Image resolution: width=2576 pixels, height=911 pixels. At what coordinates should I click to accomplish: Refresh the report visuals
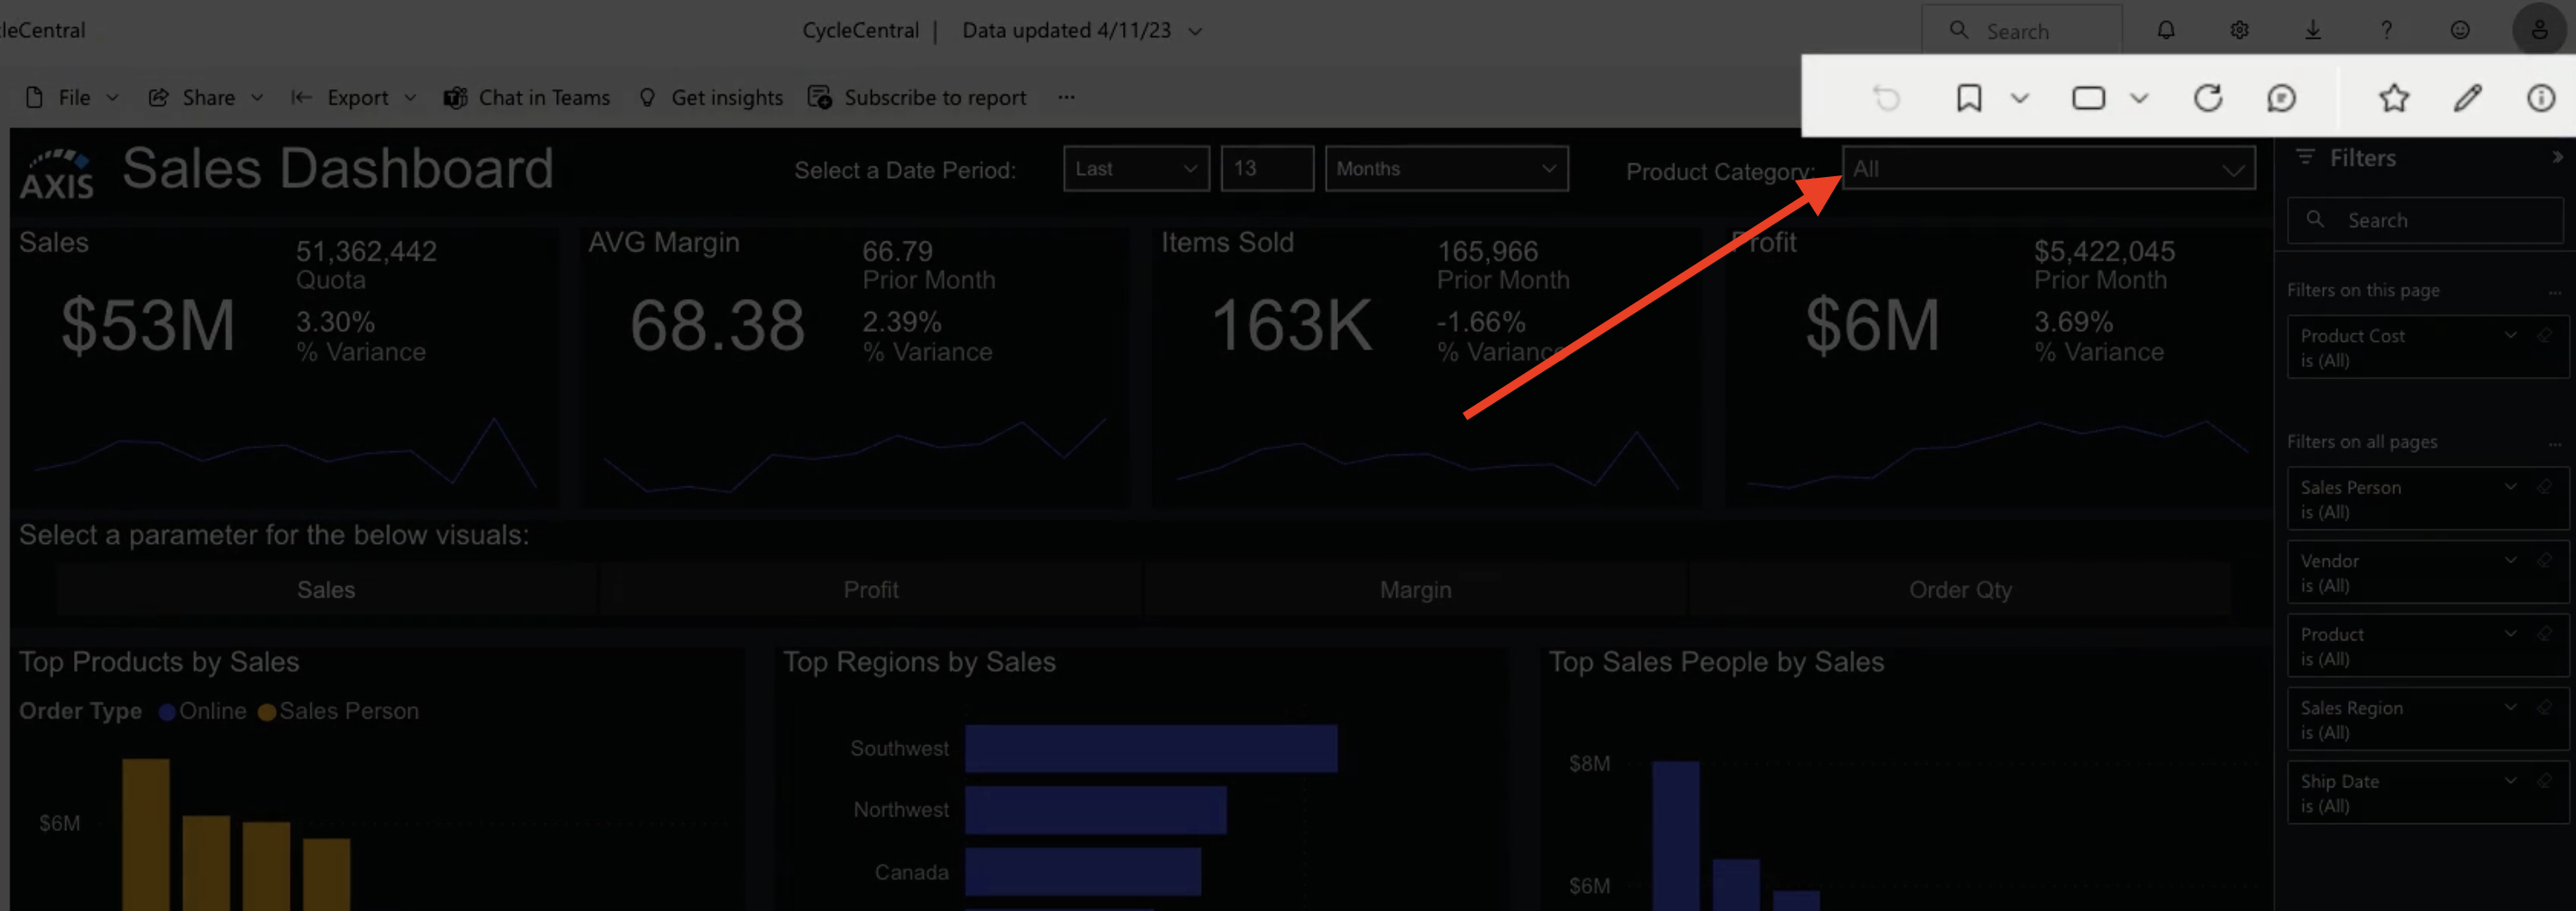click(x=2209, y=97)
